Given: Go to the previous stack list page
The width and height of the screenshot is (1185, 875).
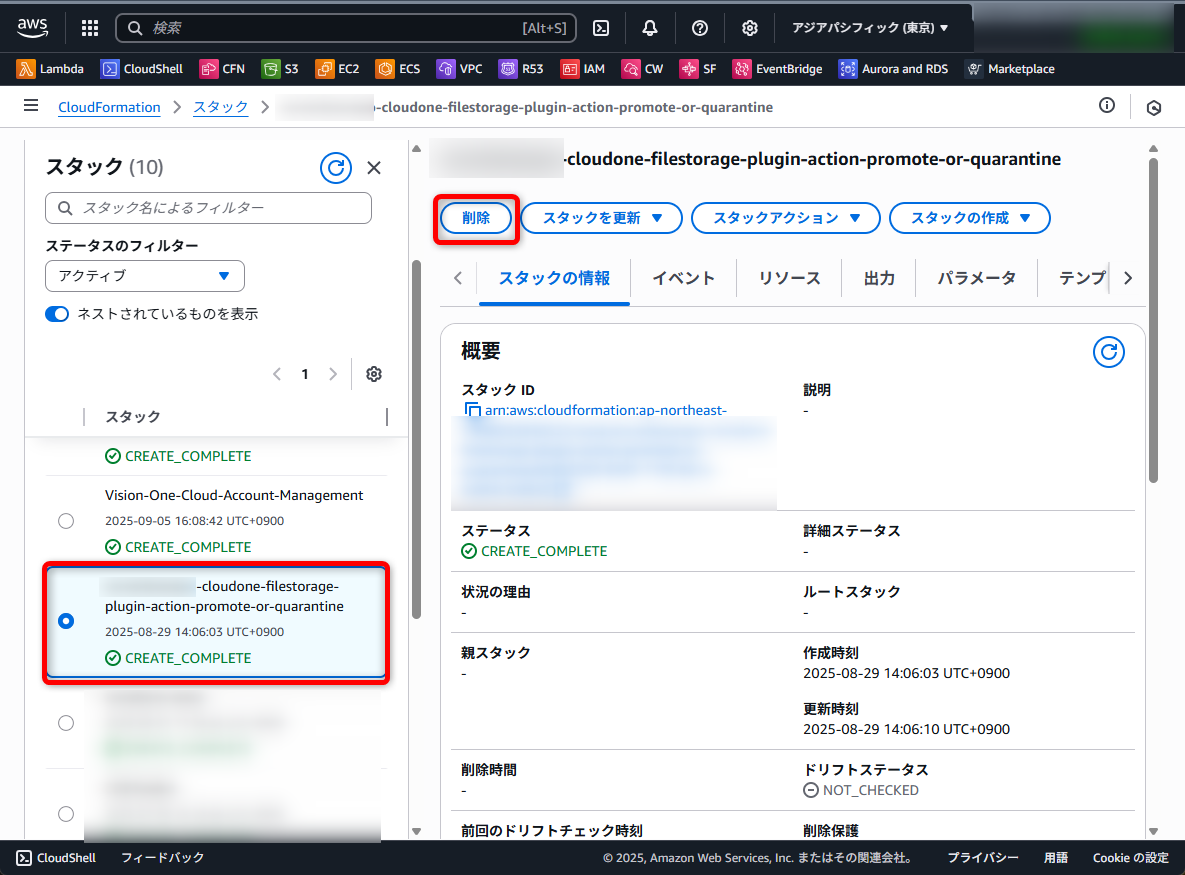Looking at the screenshot, I should pos(277,374).
